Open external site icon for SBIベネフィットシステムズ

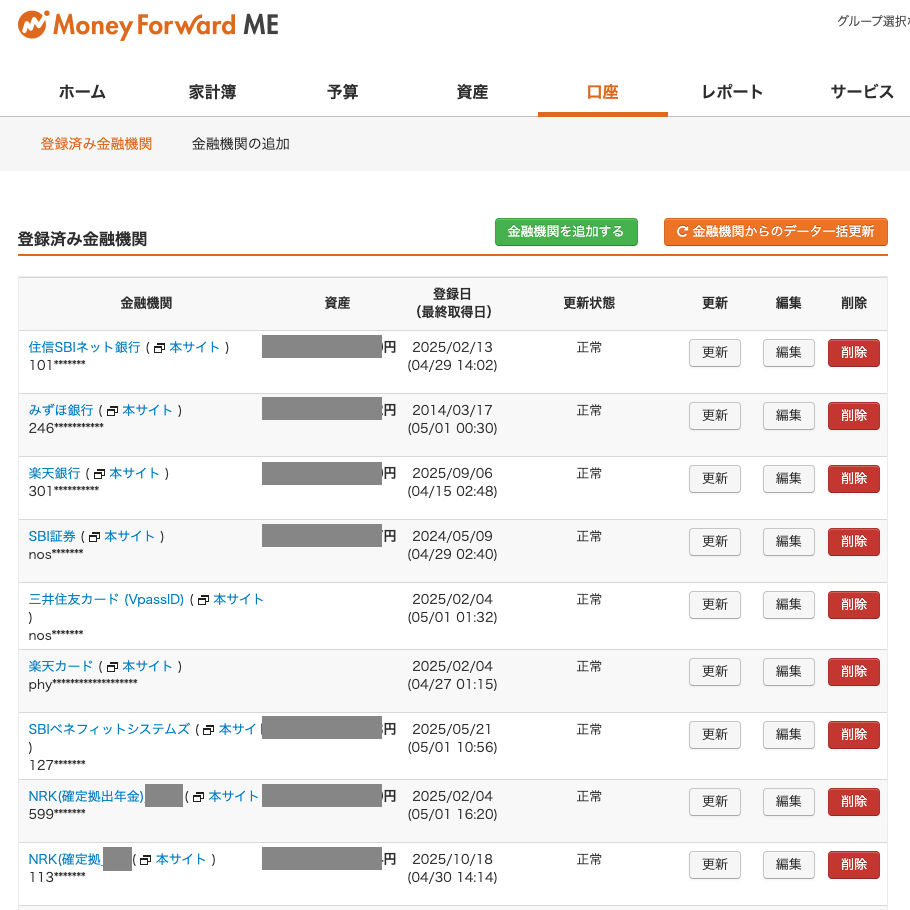pyautogui.click(x=209, y=730)
